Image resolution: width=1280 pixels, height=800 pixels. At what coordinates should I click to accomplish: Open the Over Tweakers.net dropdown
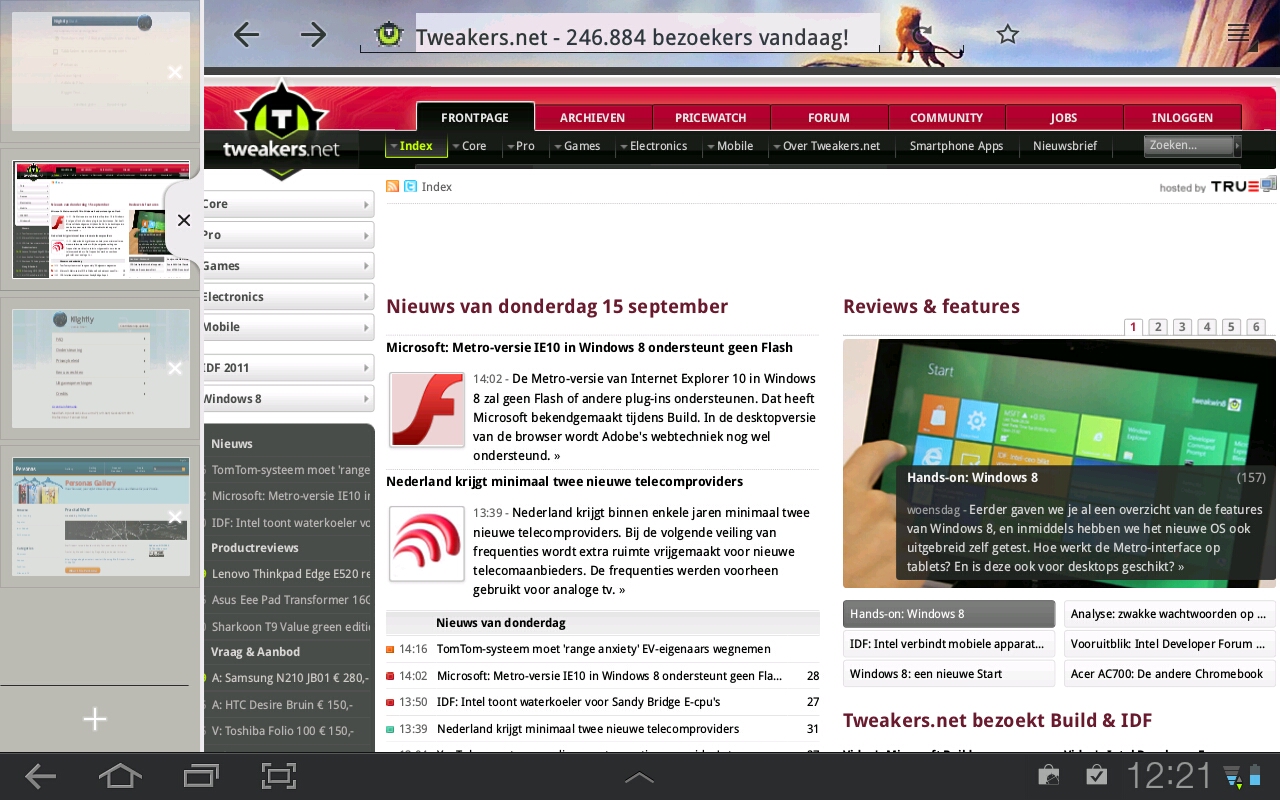(826, 146)
